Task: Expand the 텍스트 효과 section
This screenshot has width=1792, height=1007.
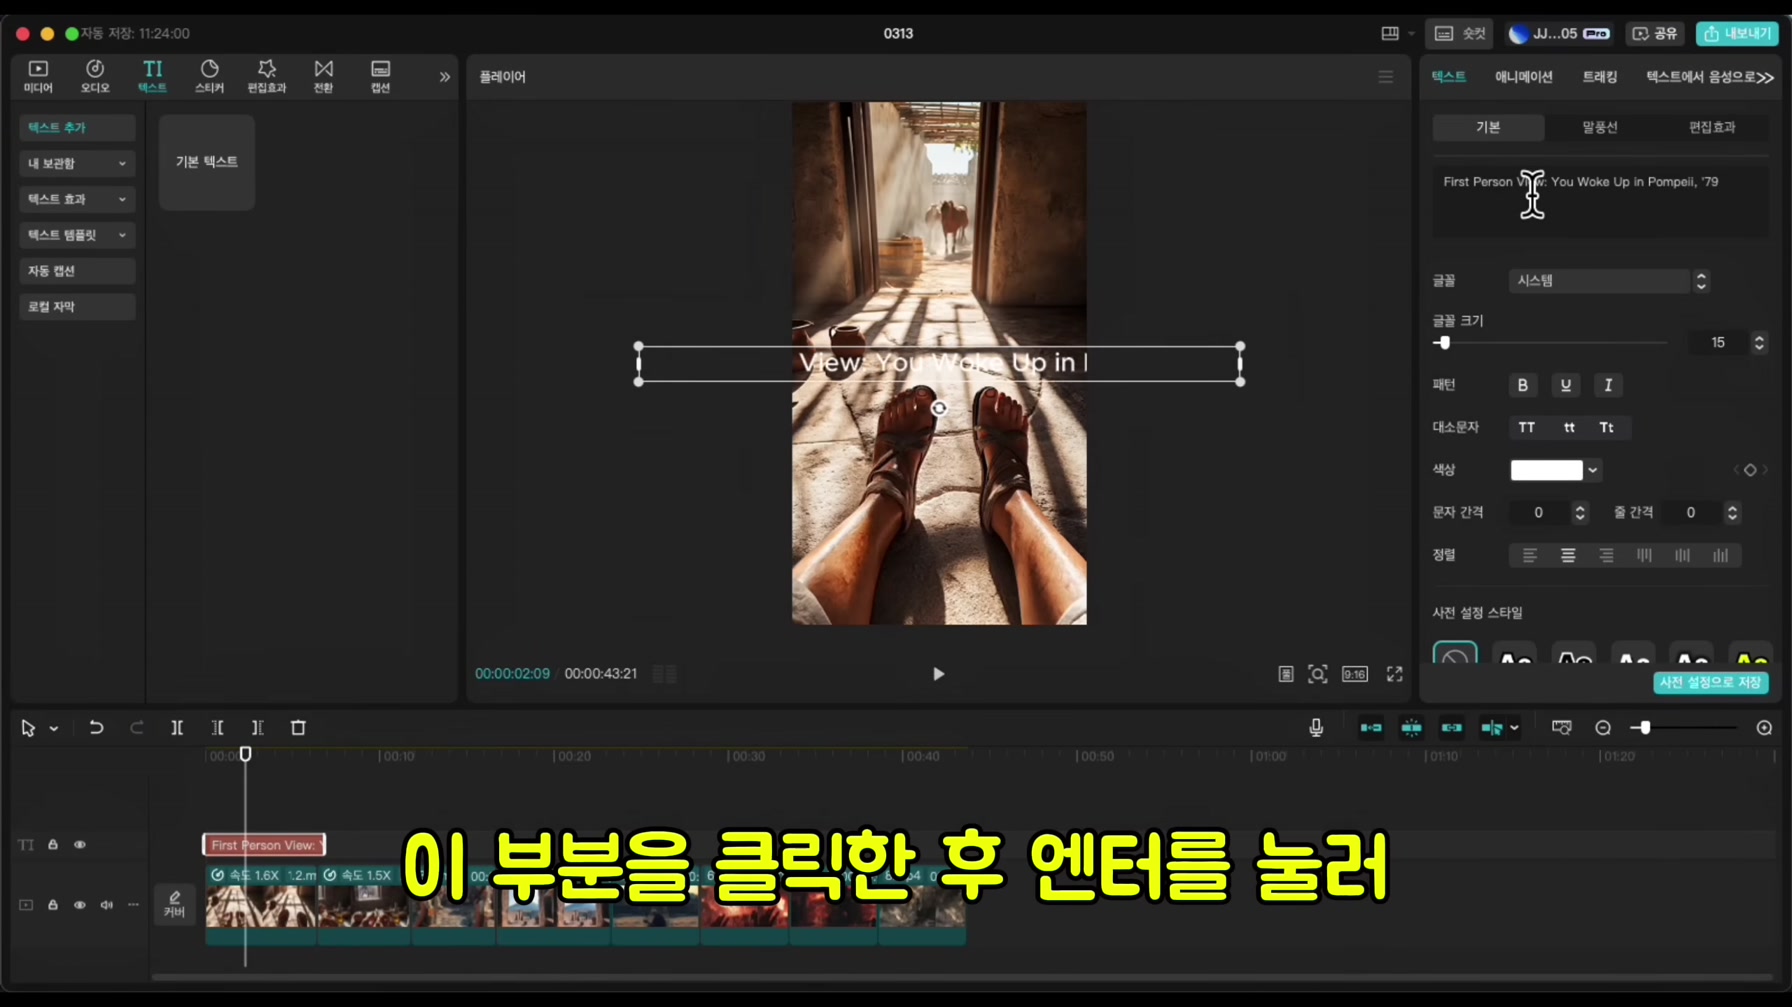Action: click(77, 199)
